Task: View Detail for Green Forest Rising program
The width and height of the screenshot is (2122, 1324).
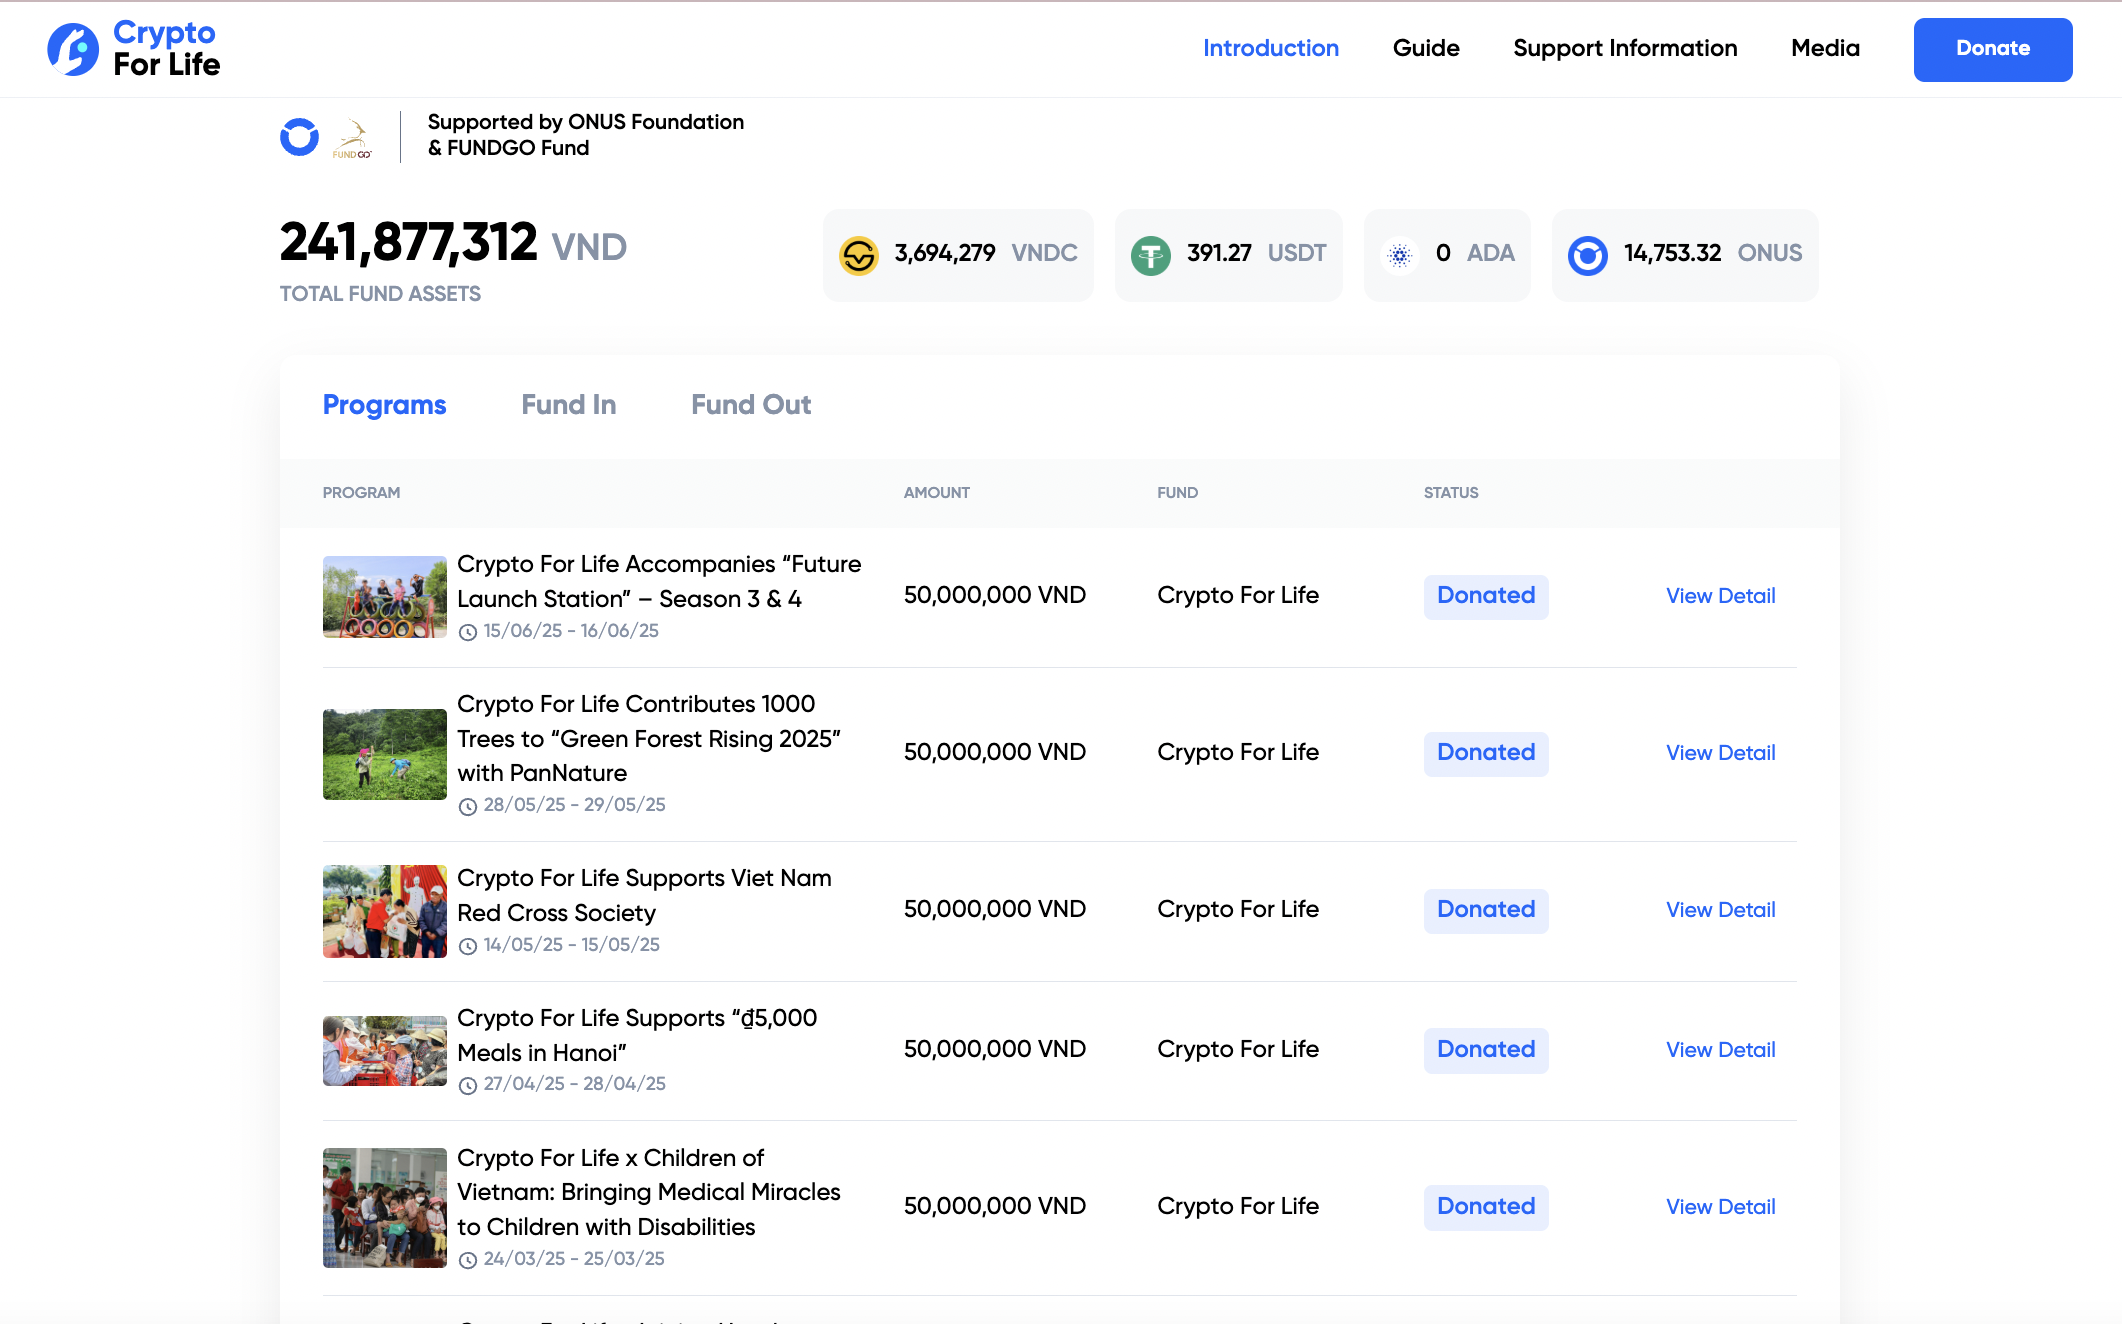Action: (x=1720, y=753)
